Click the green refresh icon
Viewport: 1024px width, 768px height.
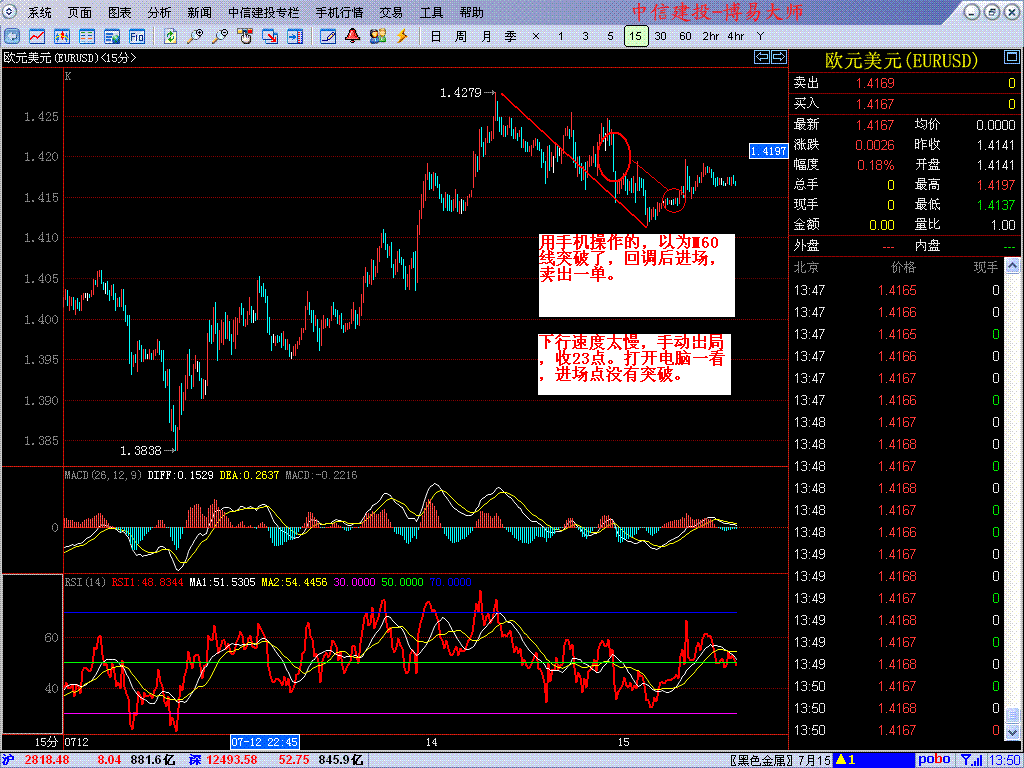pos(170,36)
